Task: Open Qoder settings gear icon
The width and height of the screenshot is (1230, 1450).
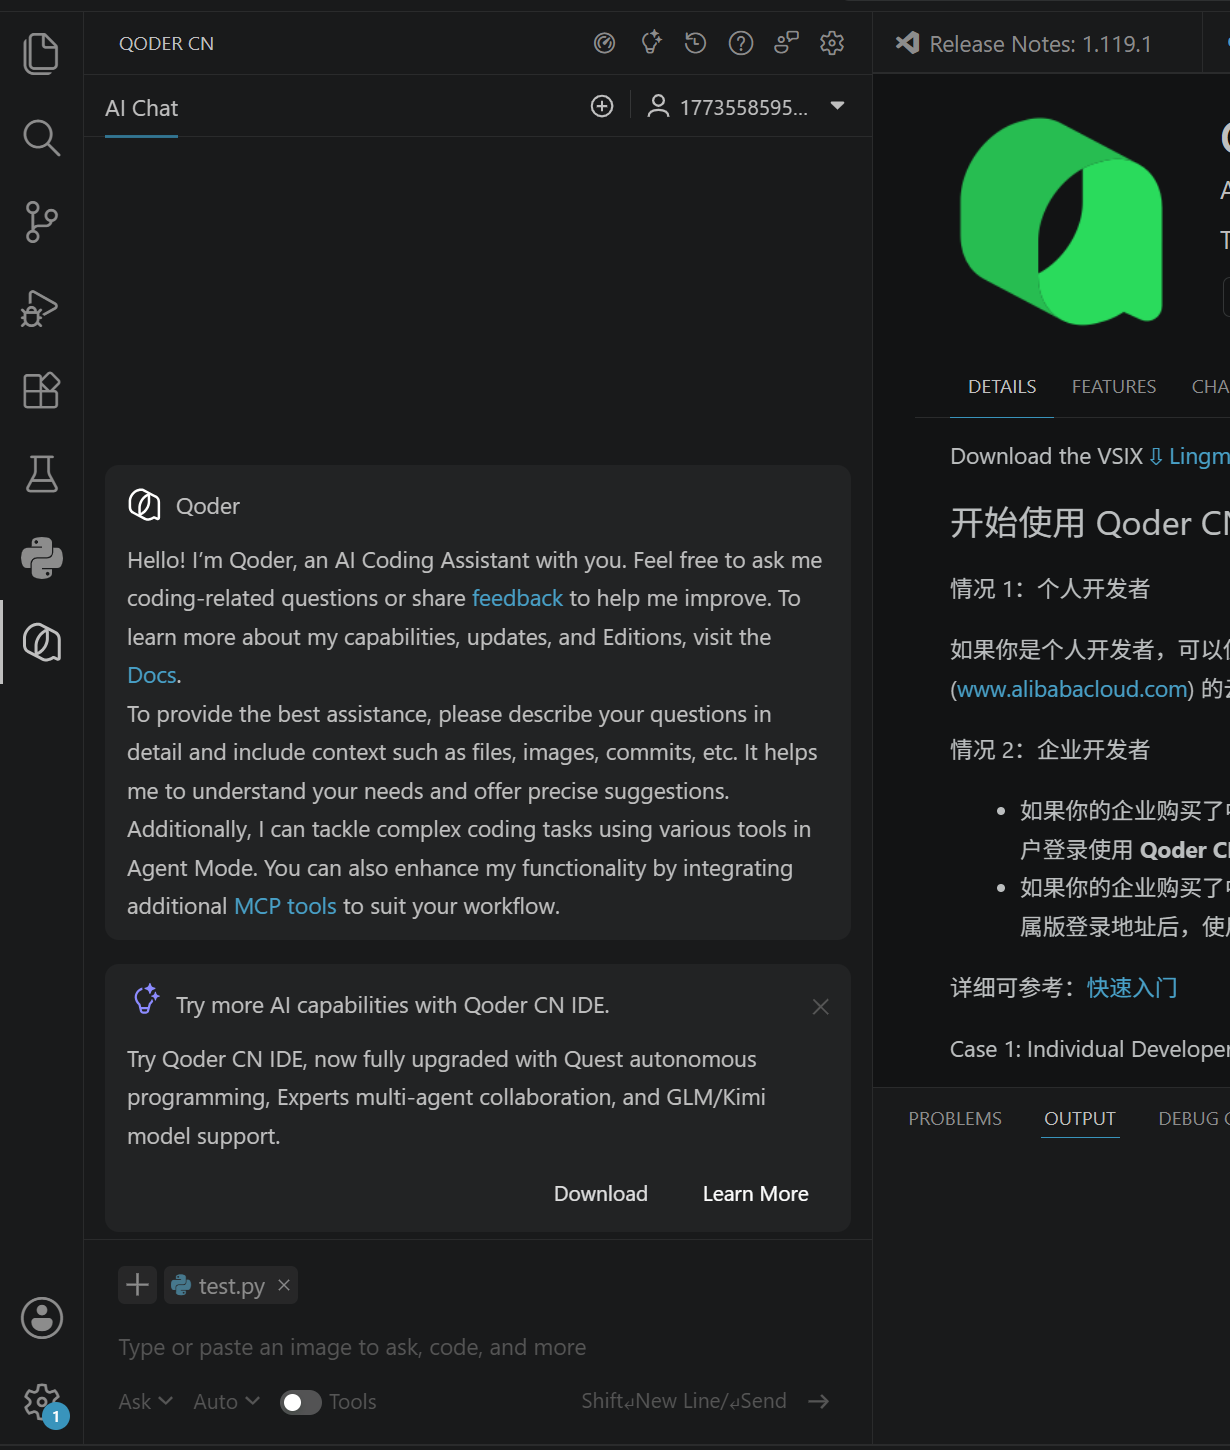Action: [x=832, y=43]
